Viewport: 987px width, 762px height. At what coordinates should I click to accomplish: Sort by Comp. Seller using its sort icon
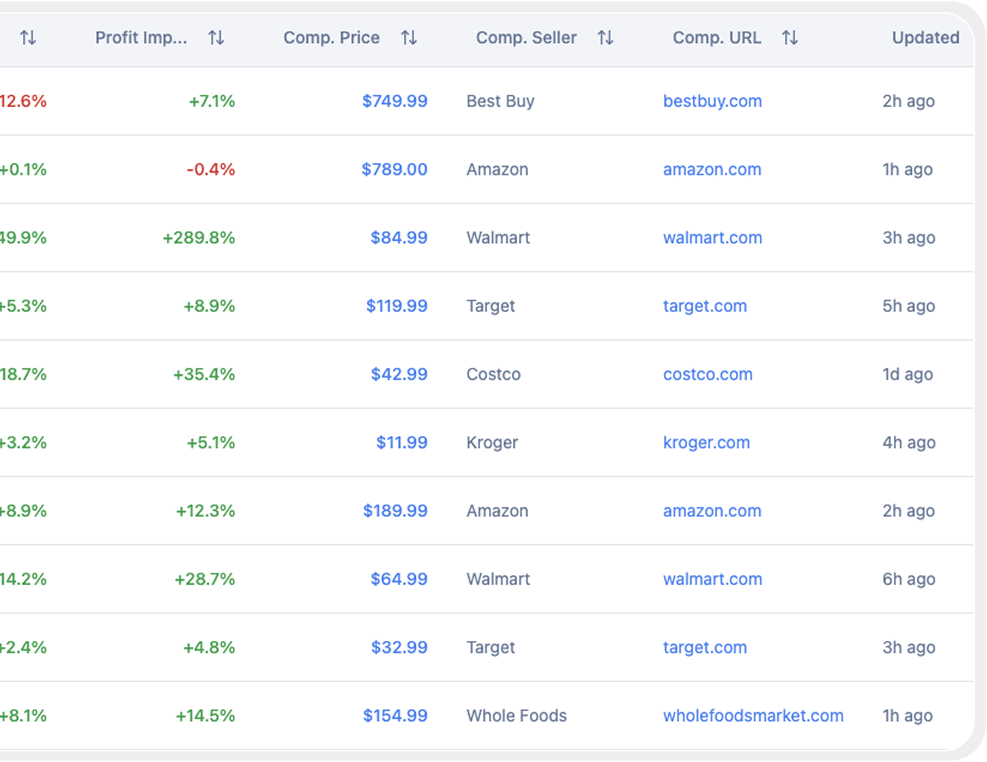pos(605,37)
